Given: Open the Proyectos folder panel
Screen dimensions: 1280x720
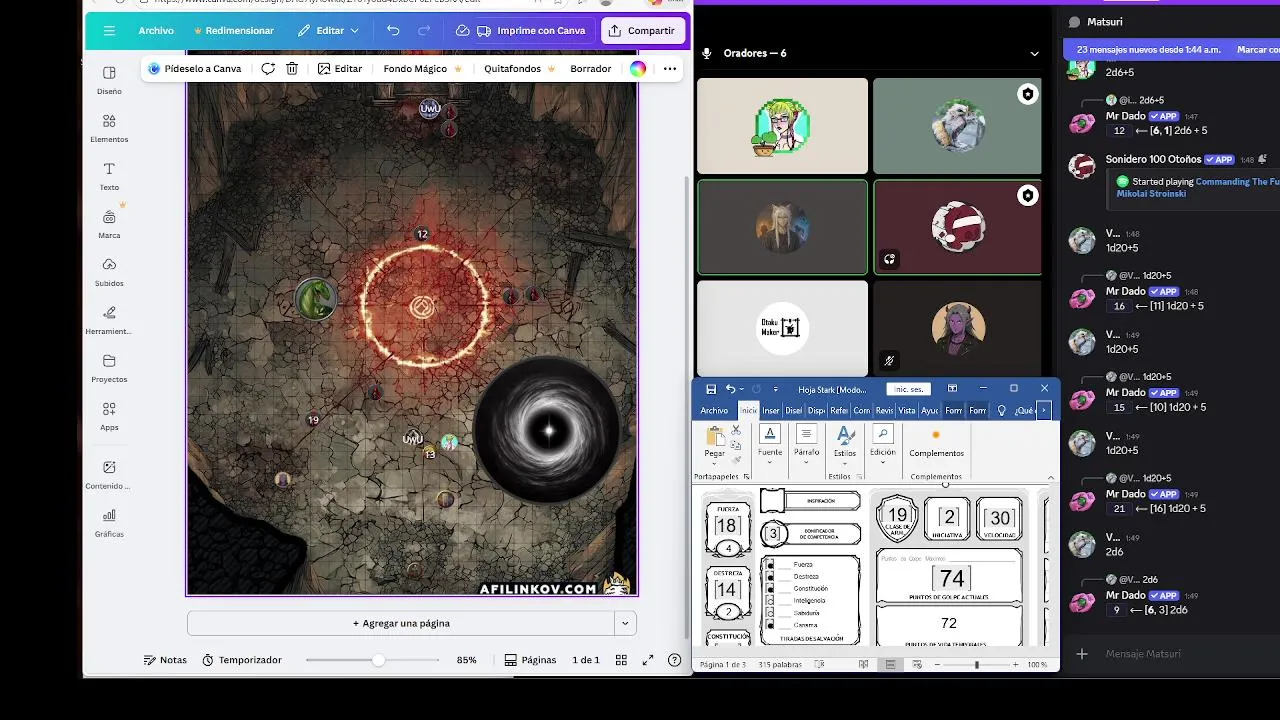Looking at the screenshot, I should 109,367.
